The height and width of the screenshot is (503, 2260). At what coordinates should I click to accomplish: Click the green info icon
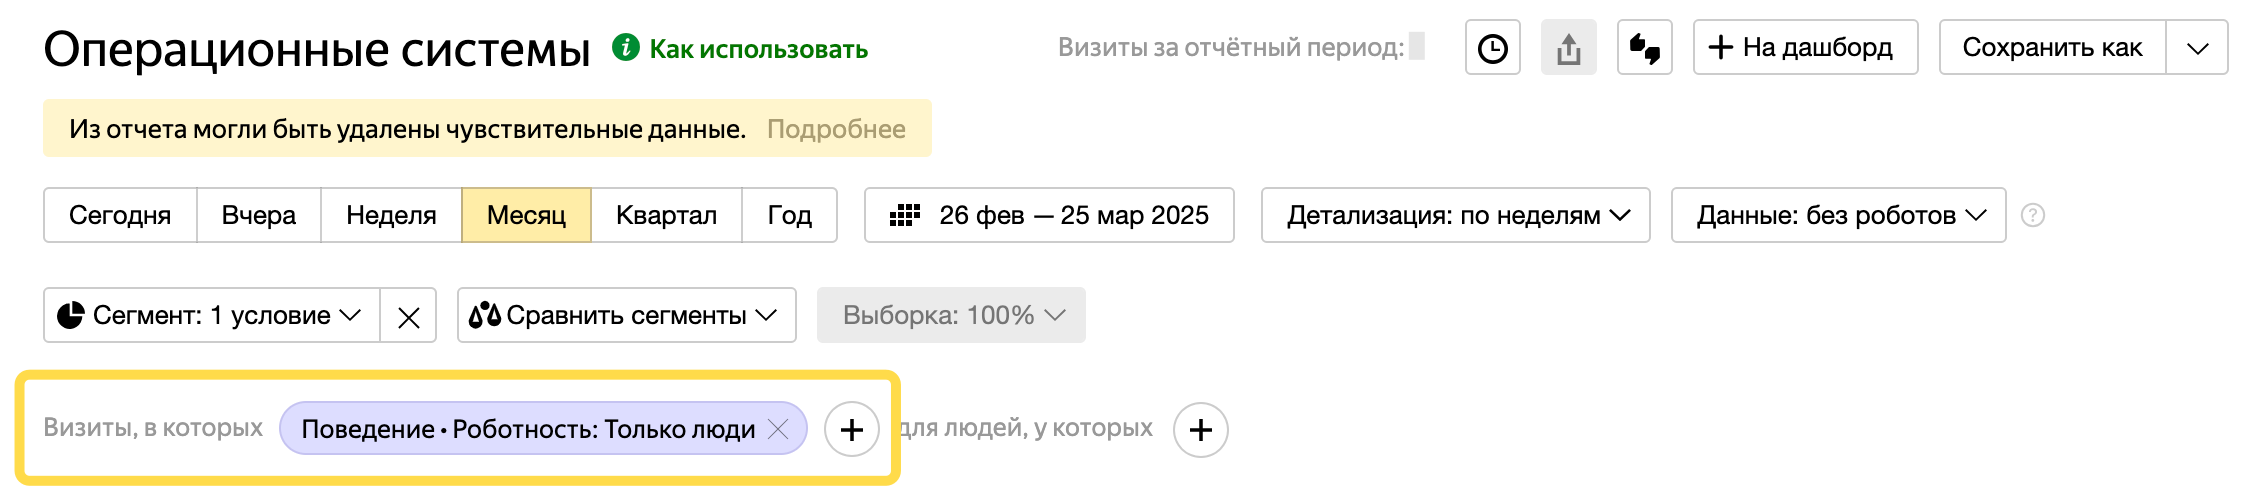point(626,47)
